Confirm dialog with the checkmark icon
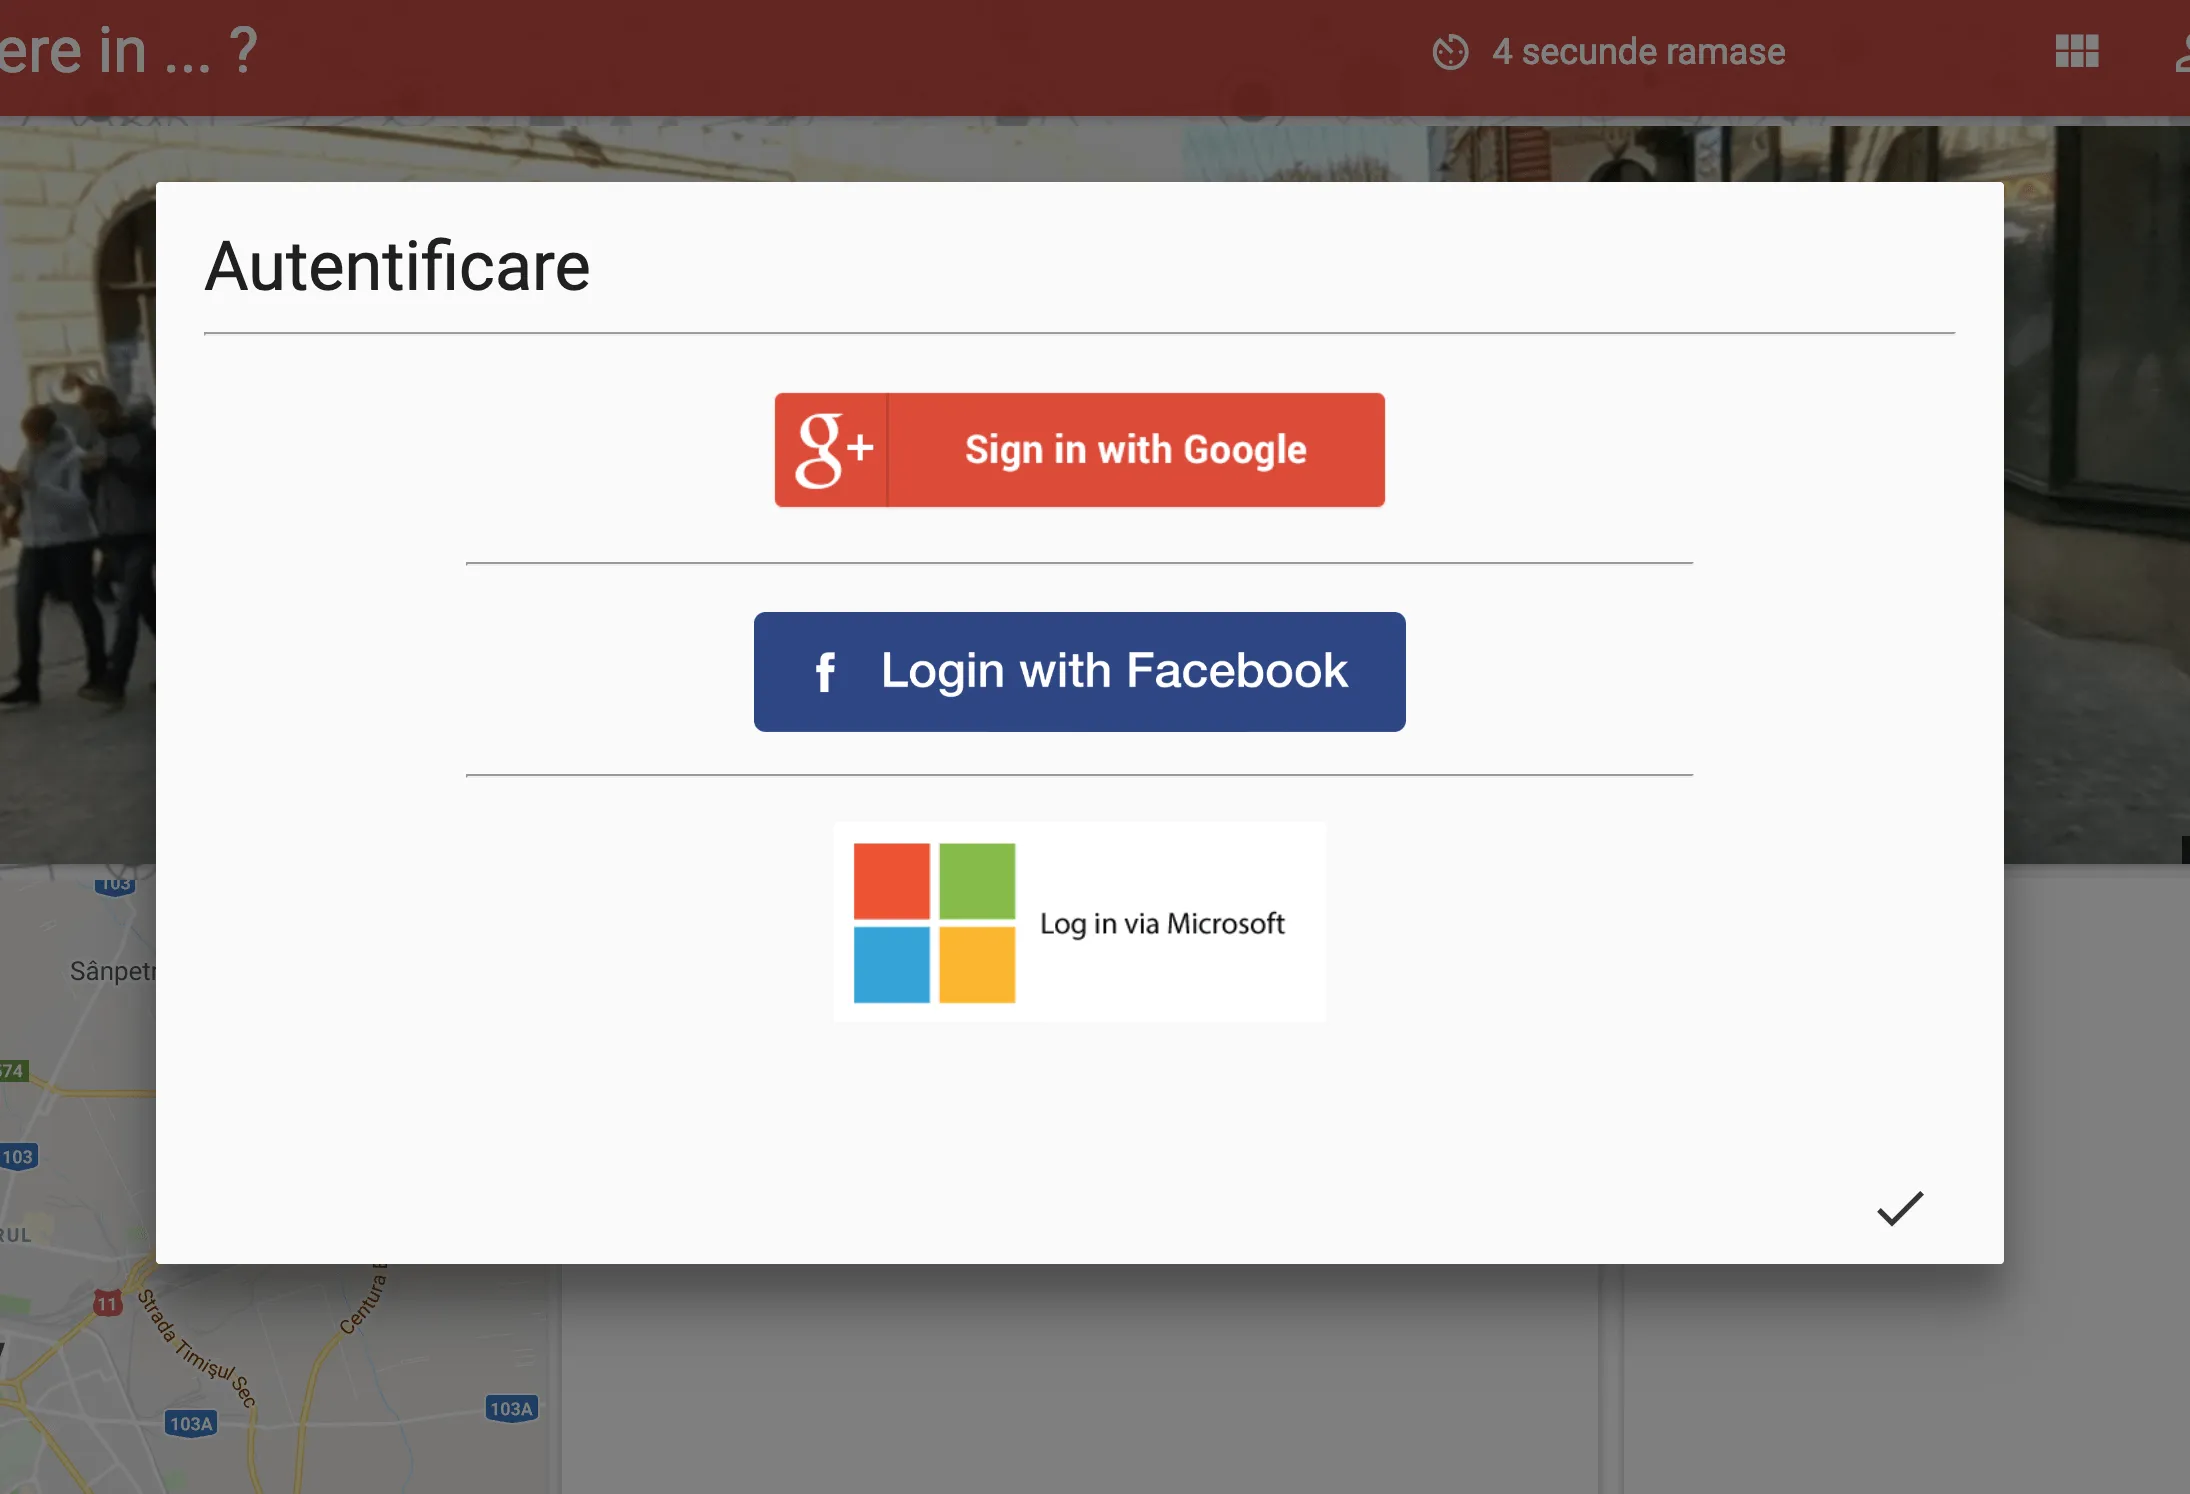Image resolution: width=2190 pixels, height=1494 pixels. pyautogui.click(x=1899, y=1208)
